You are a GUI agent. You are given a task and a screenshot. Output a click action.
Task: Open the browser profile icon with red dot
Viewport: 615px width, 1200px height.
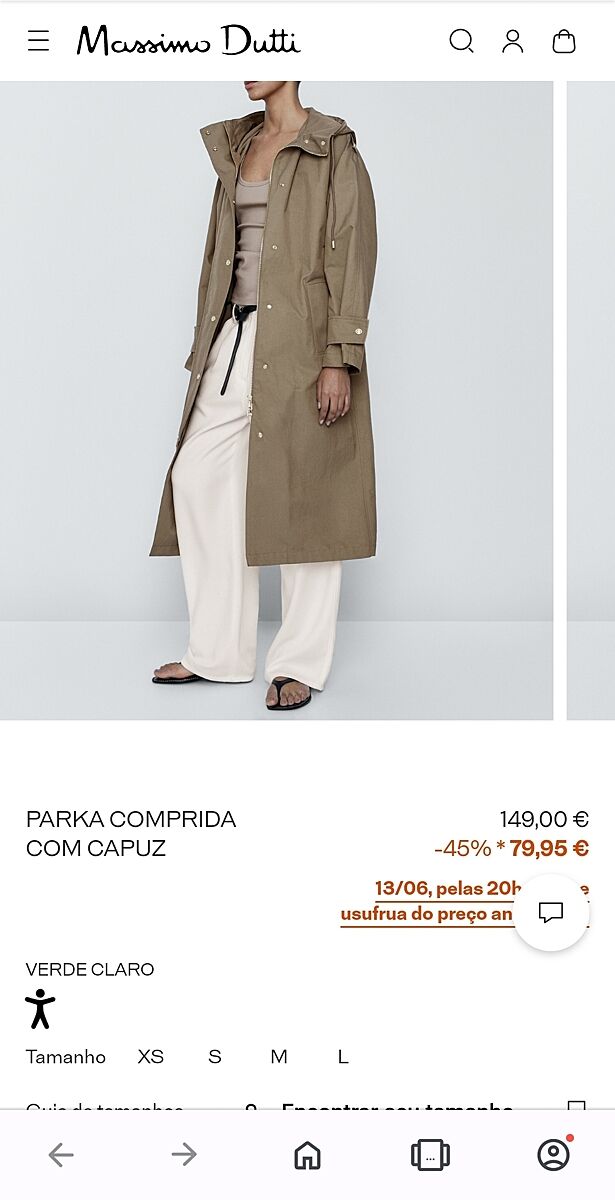click(x=553, y=1154)
